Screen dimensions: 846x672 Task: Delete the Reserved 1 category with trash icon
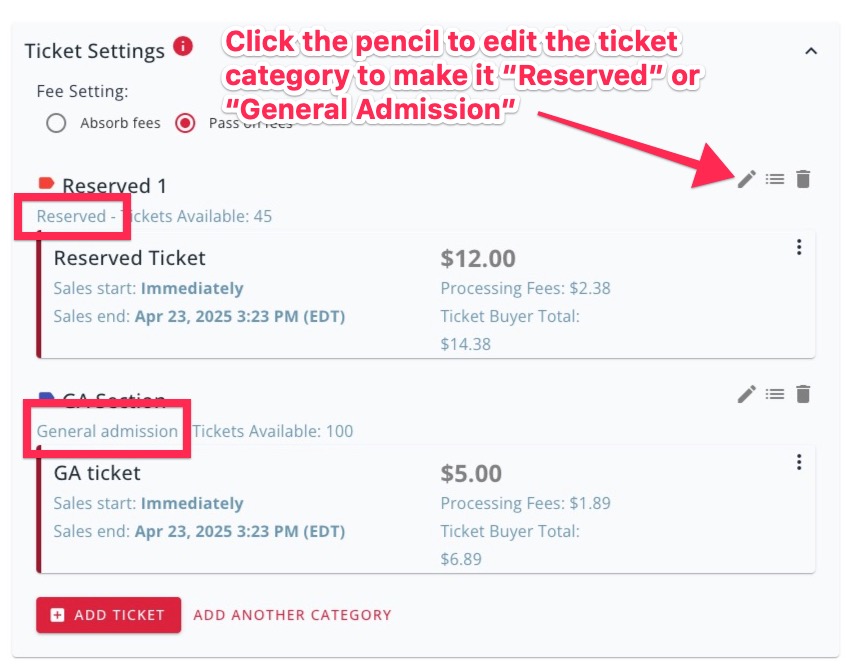click(x=803, y=179)
